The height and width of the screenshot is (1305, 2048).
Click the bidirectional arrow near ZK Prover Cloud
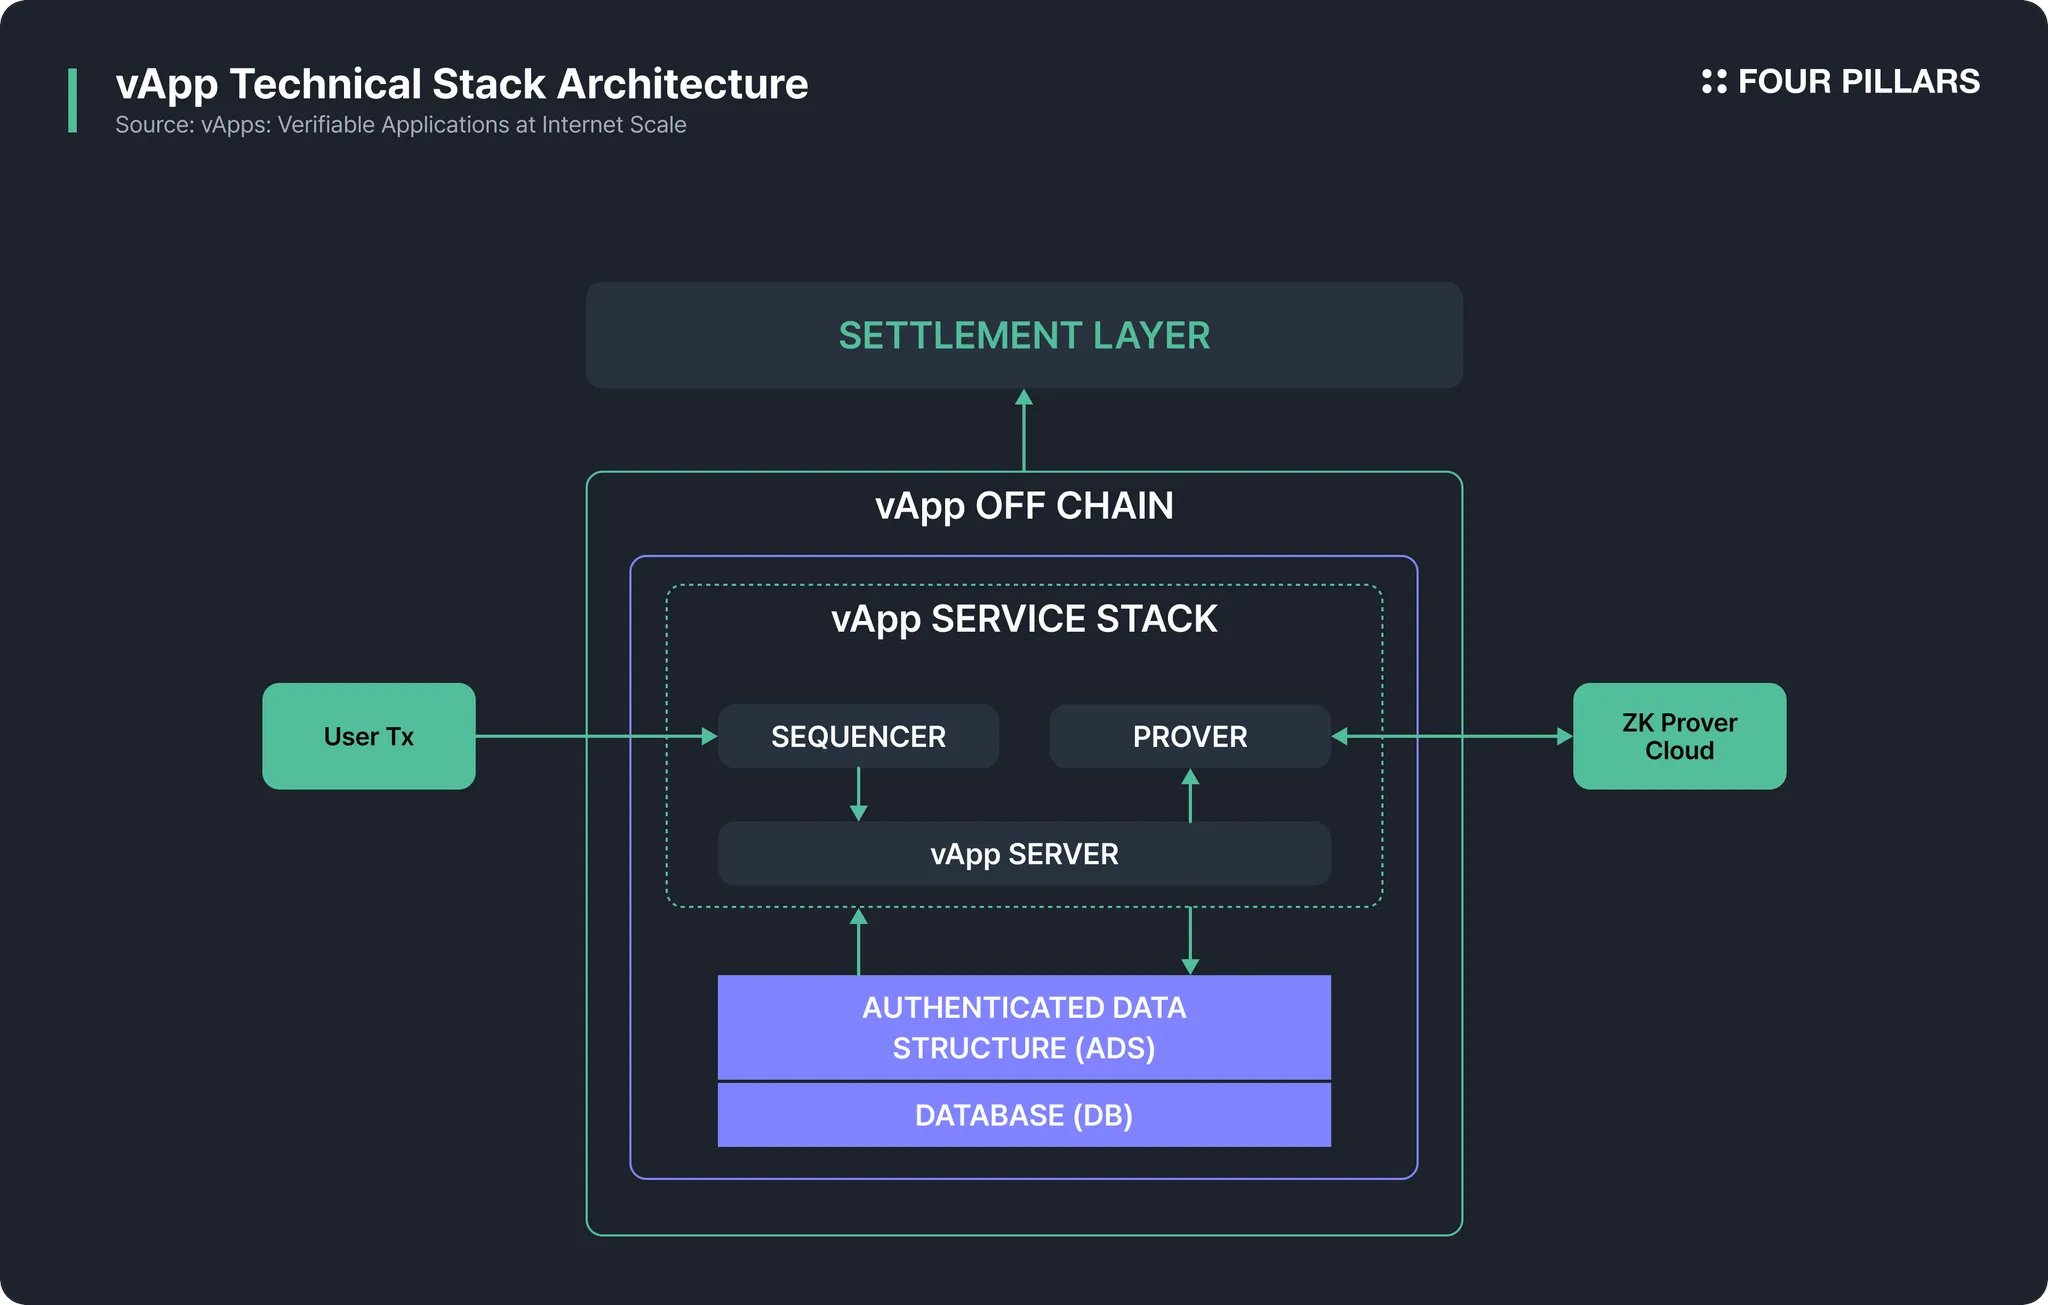(x=1450, y=737)
